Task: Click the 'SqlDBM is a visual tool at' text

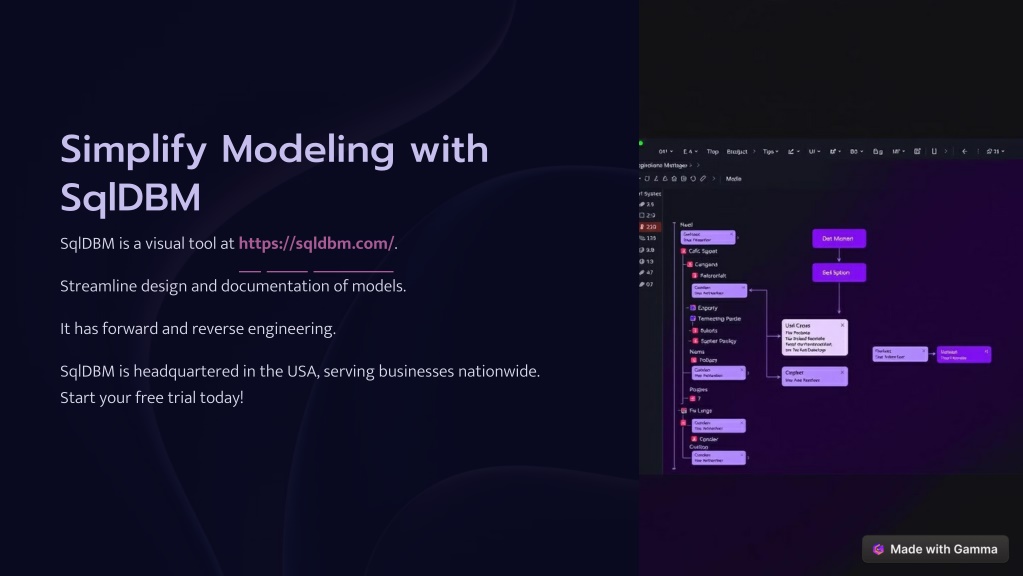Action: pos(147,243)
